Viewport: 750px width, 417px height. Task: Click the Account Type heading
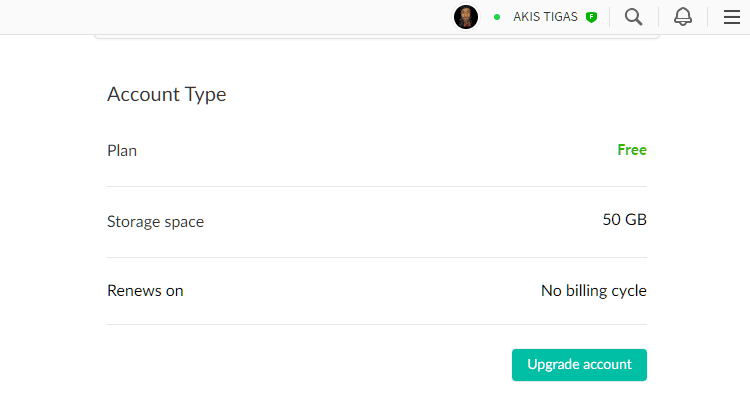pyautogui.click(x=166, y=94)
